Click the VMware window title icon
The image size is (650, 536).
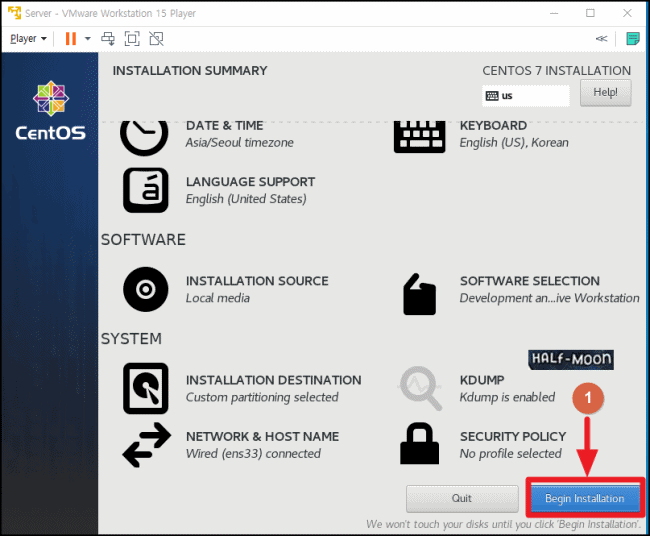(15, 13)
